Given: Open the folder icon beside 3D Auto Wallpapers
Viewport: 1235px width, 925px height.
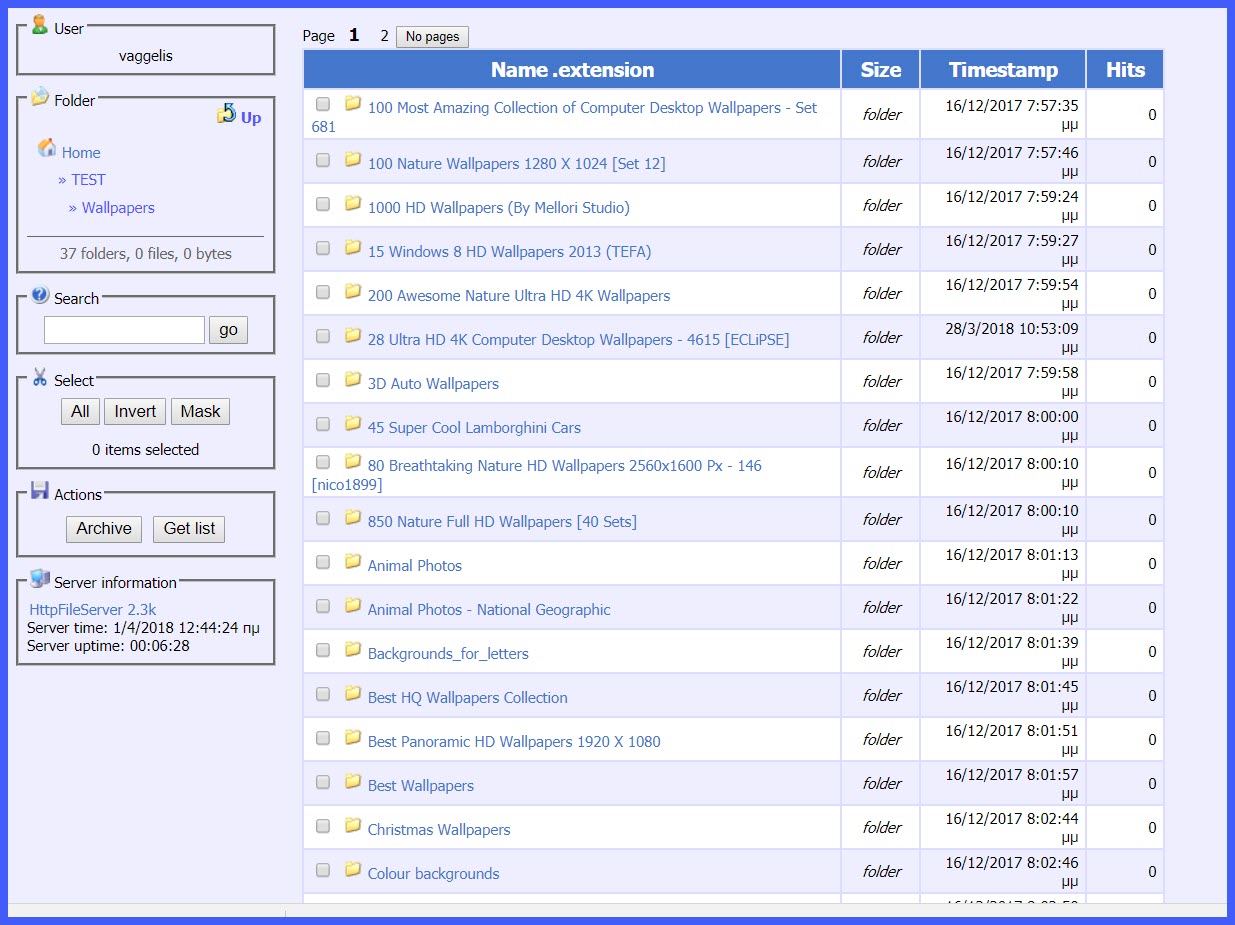Looking at the screenshot, I should pyautogui.click(x=353, y=379).
